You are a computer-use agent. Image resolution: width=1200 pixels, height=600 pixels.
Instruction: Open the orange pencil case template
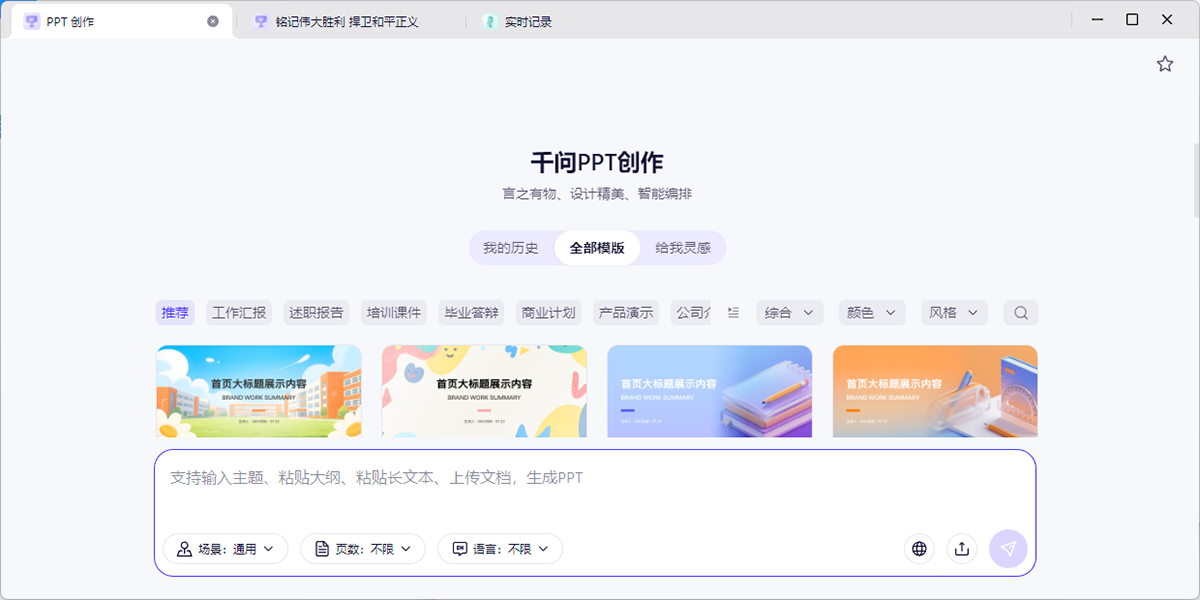(935, 391)
